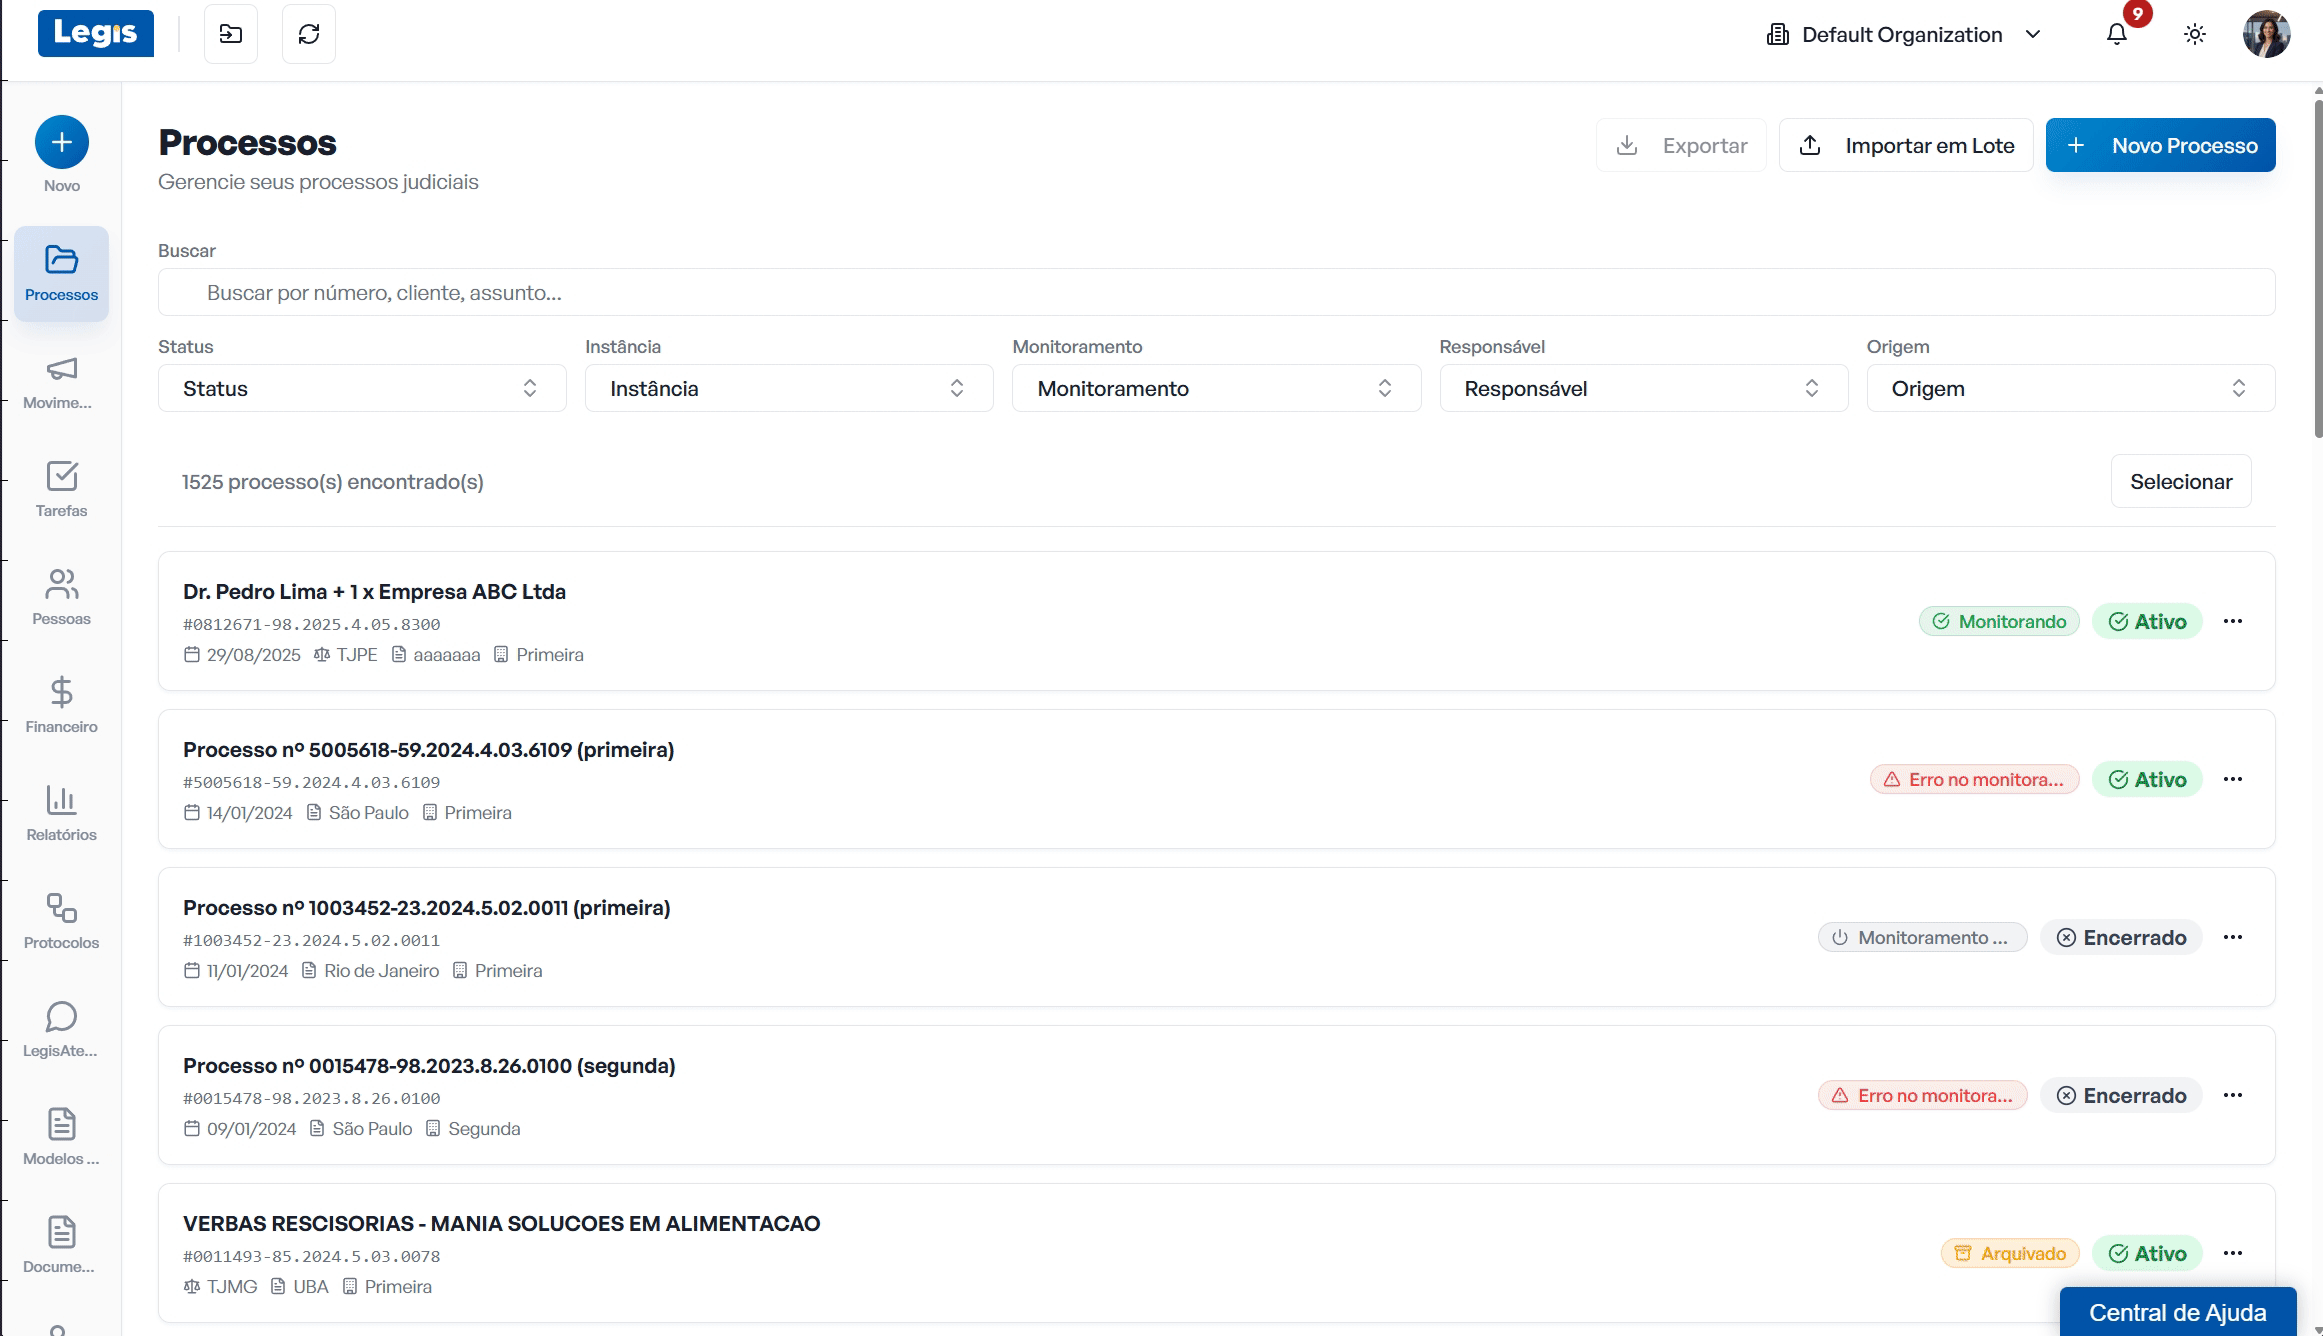Open Tarefas from the sidebar
The image size is (2323, 1336).
(x=61, y=489)
